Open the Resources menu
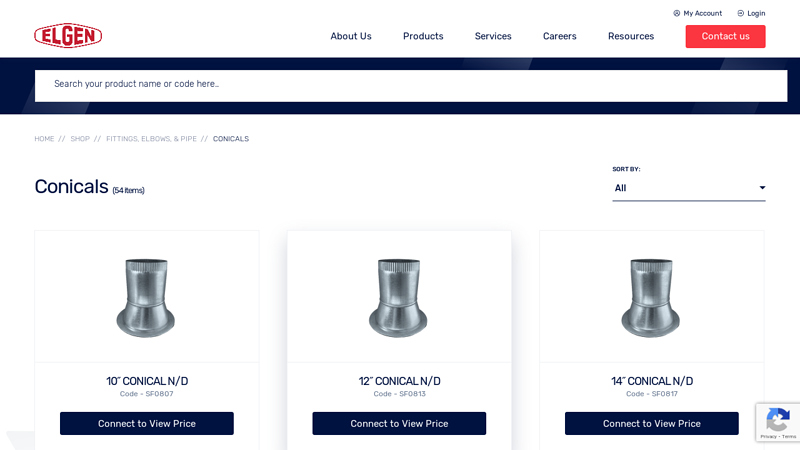 click(631, 36)
